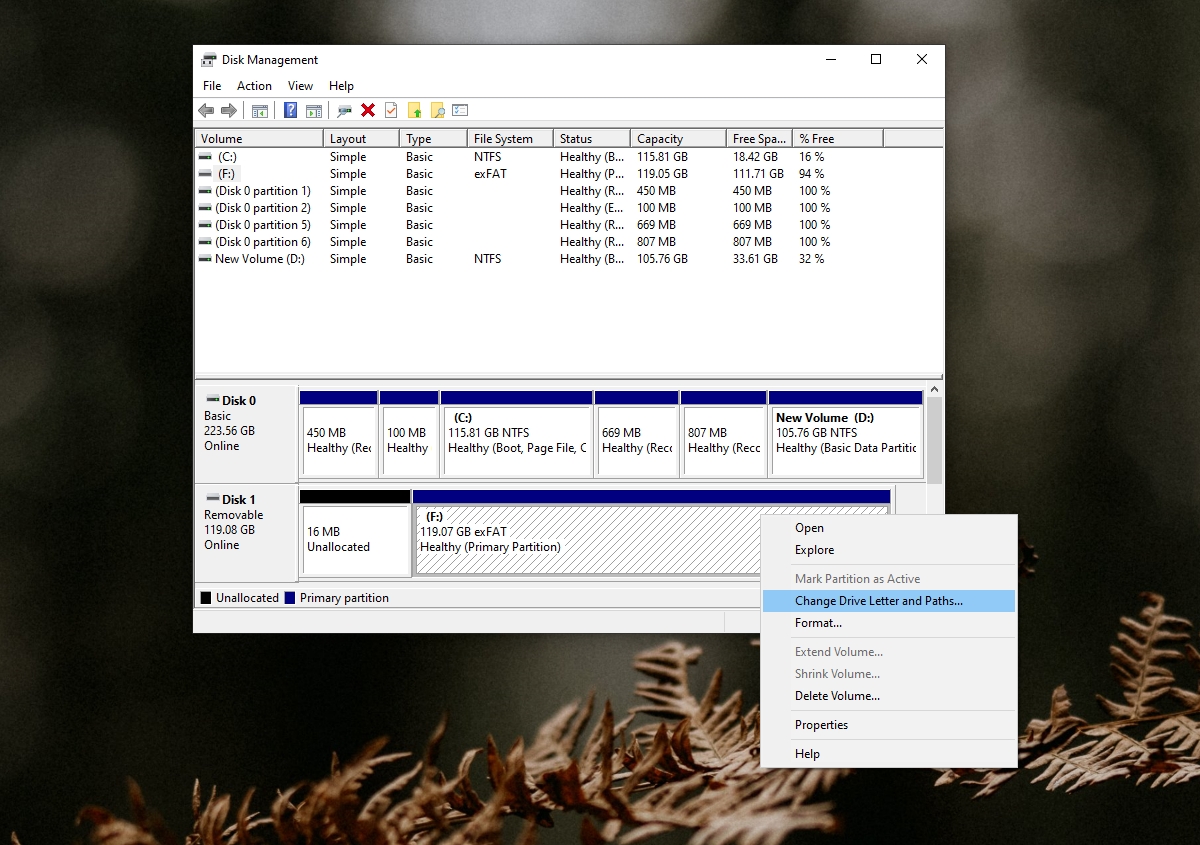Click Delete Volume in the context menu
Screen dimensions: 1200x845
(838, 696)
